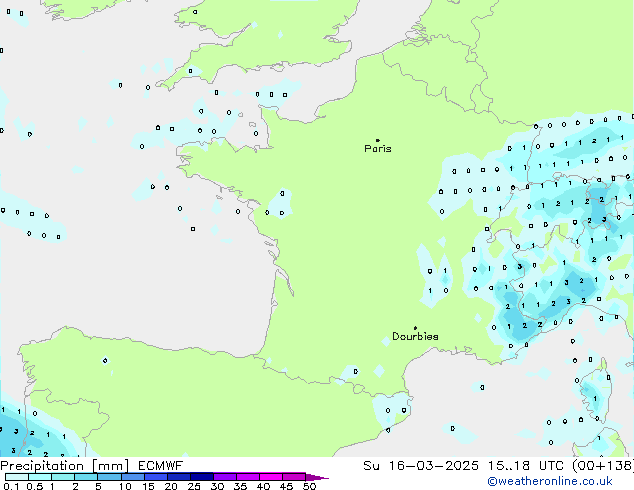This screenshot has height=490, width=634.
Task: Click the '40' legend value
Action: click(263, 486)
